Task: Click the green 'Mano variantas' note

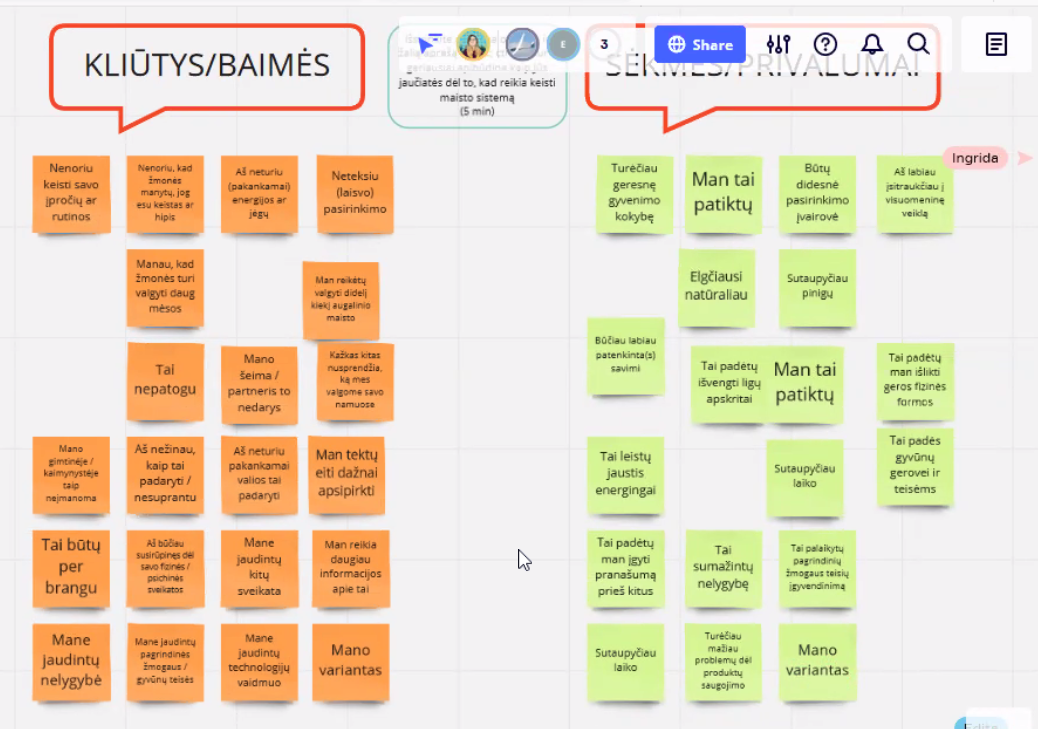Action: point(817,661)
